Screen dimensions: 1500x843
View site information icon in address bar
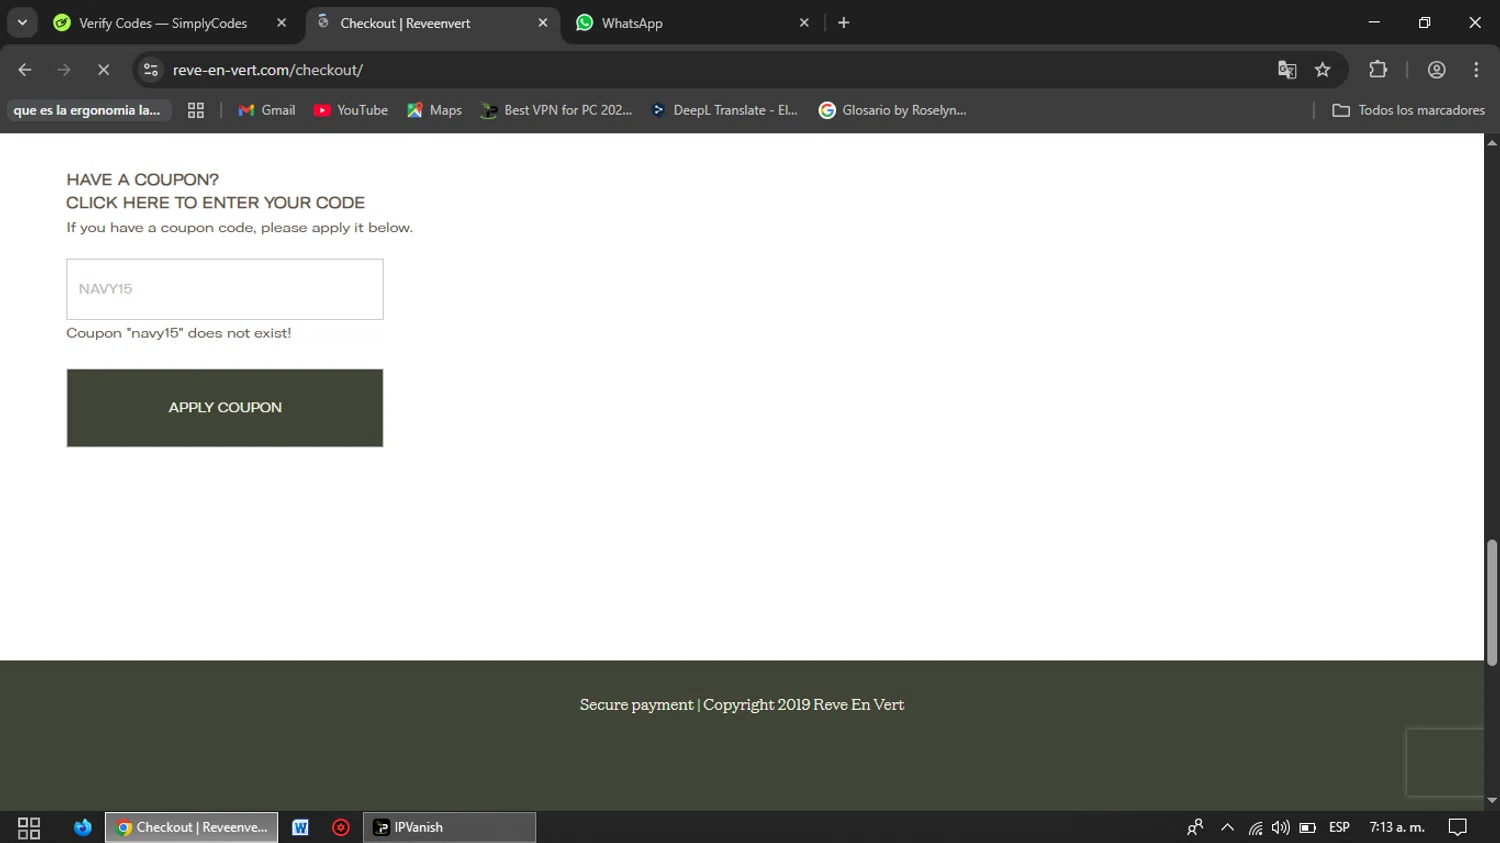point(151,70)
